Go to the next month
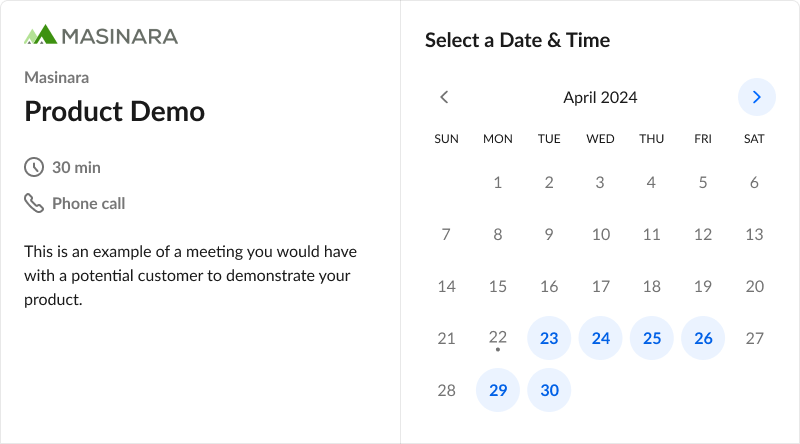Image resolution: width=800 pixels, height=444 pixels. click(x=756, y=97)
